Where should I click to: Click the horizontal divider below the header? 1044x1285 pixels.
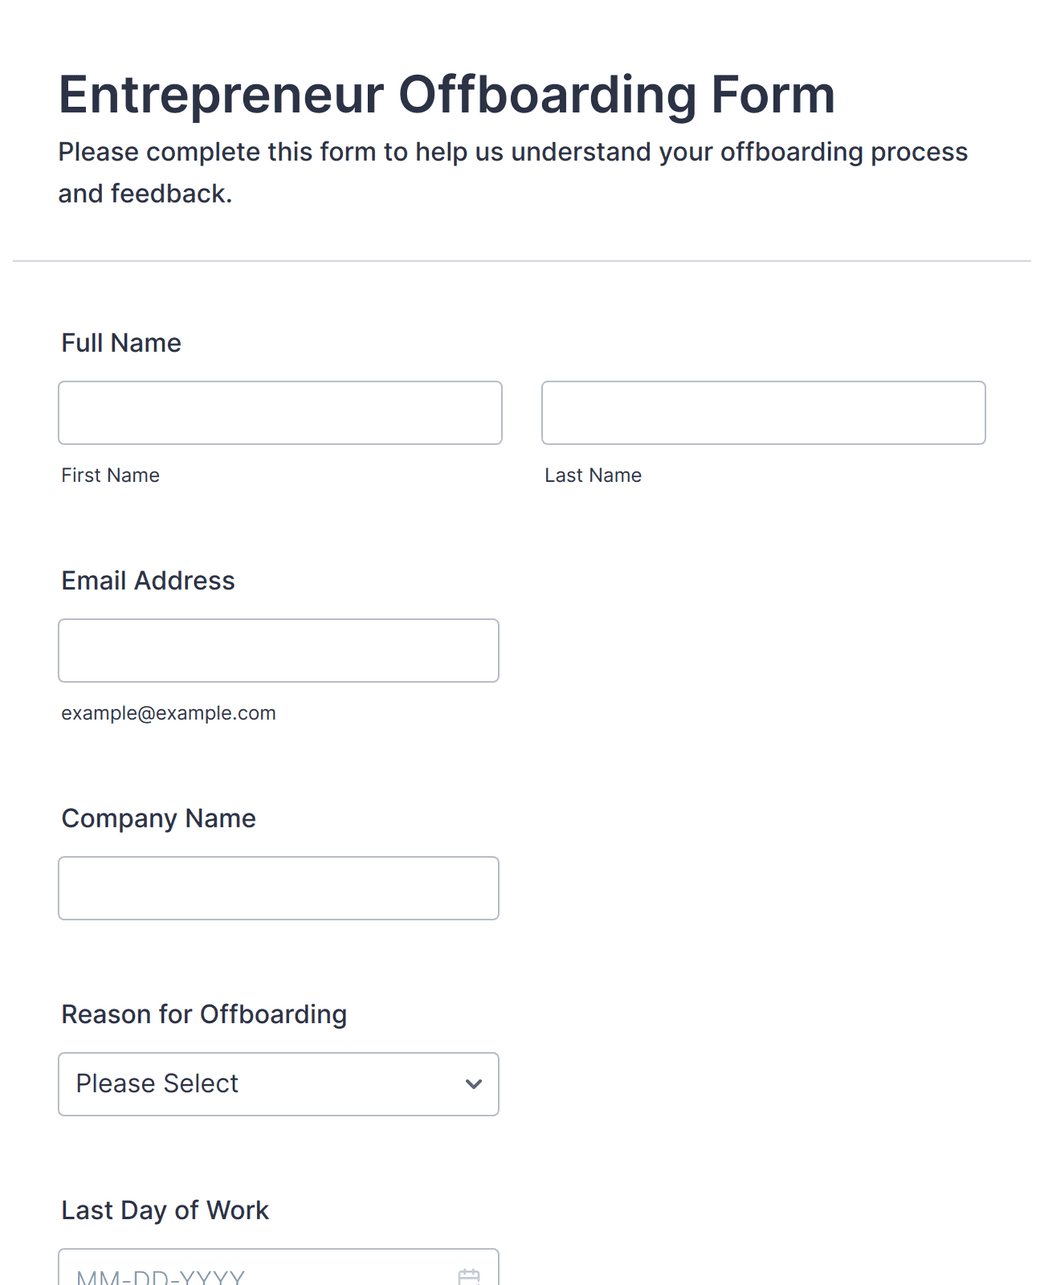coord(522,261)
